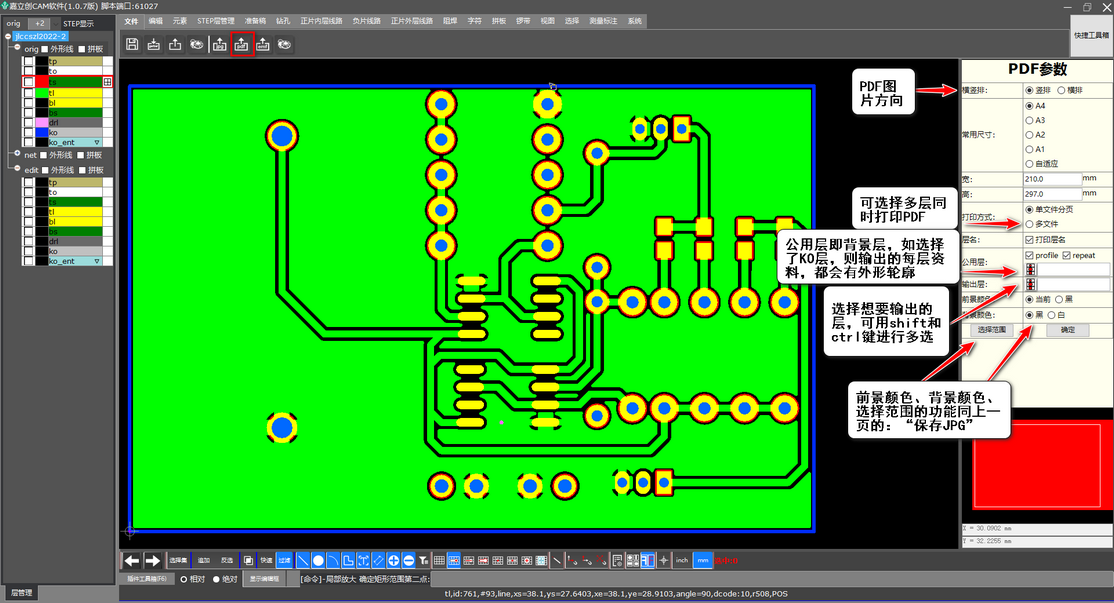
Task: Click the right arrow navigation icon
Action: [152, 560]
